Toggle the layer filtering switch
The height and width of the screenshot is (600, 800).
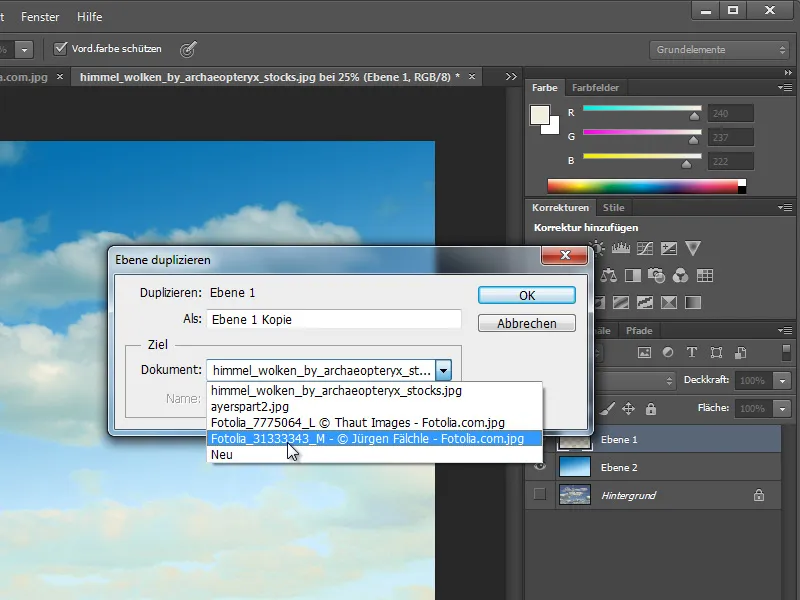[x=786, y=352]
